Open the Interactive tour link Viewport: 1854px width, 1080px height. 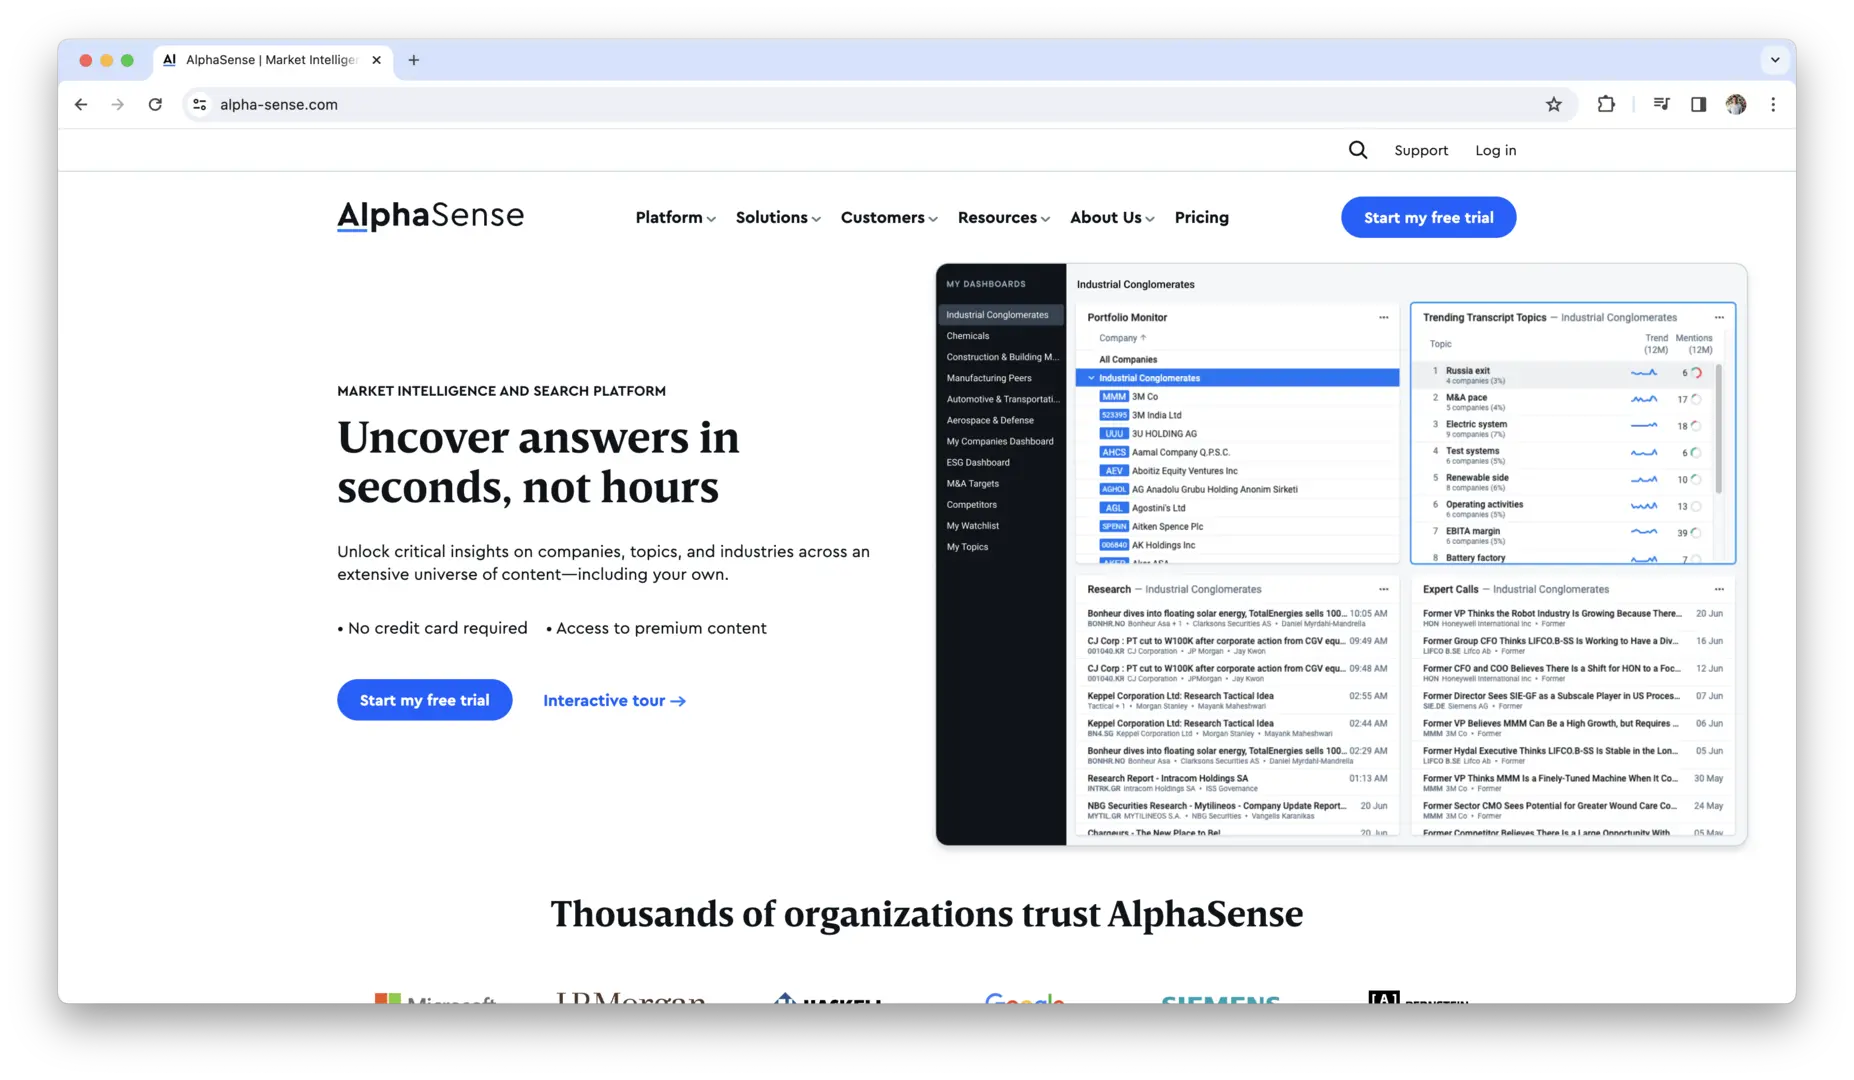coord(614,701)
